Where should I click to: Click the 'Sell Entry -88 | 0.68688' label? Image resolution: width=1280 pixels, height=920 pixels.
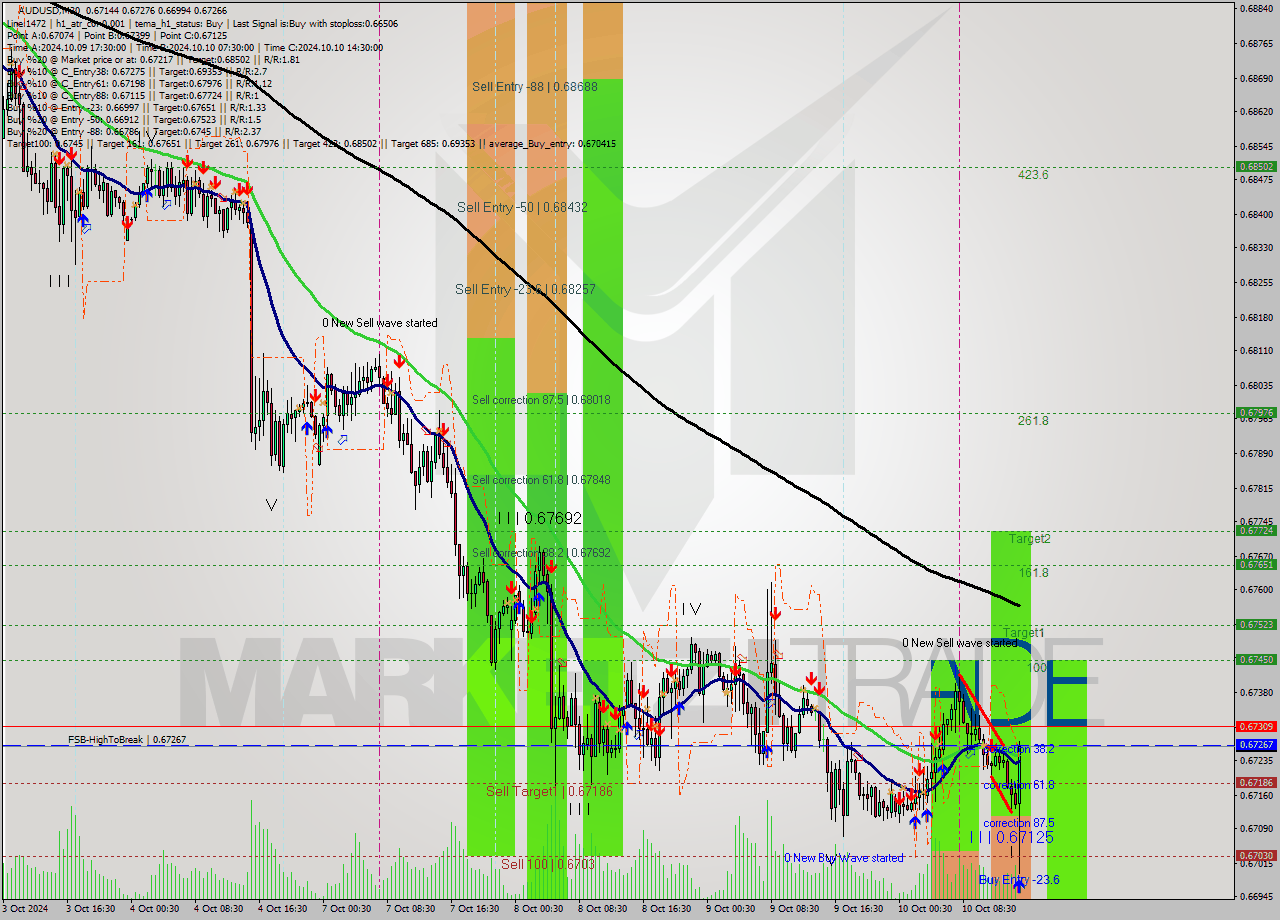coord(535,87)
